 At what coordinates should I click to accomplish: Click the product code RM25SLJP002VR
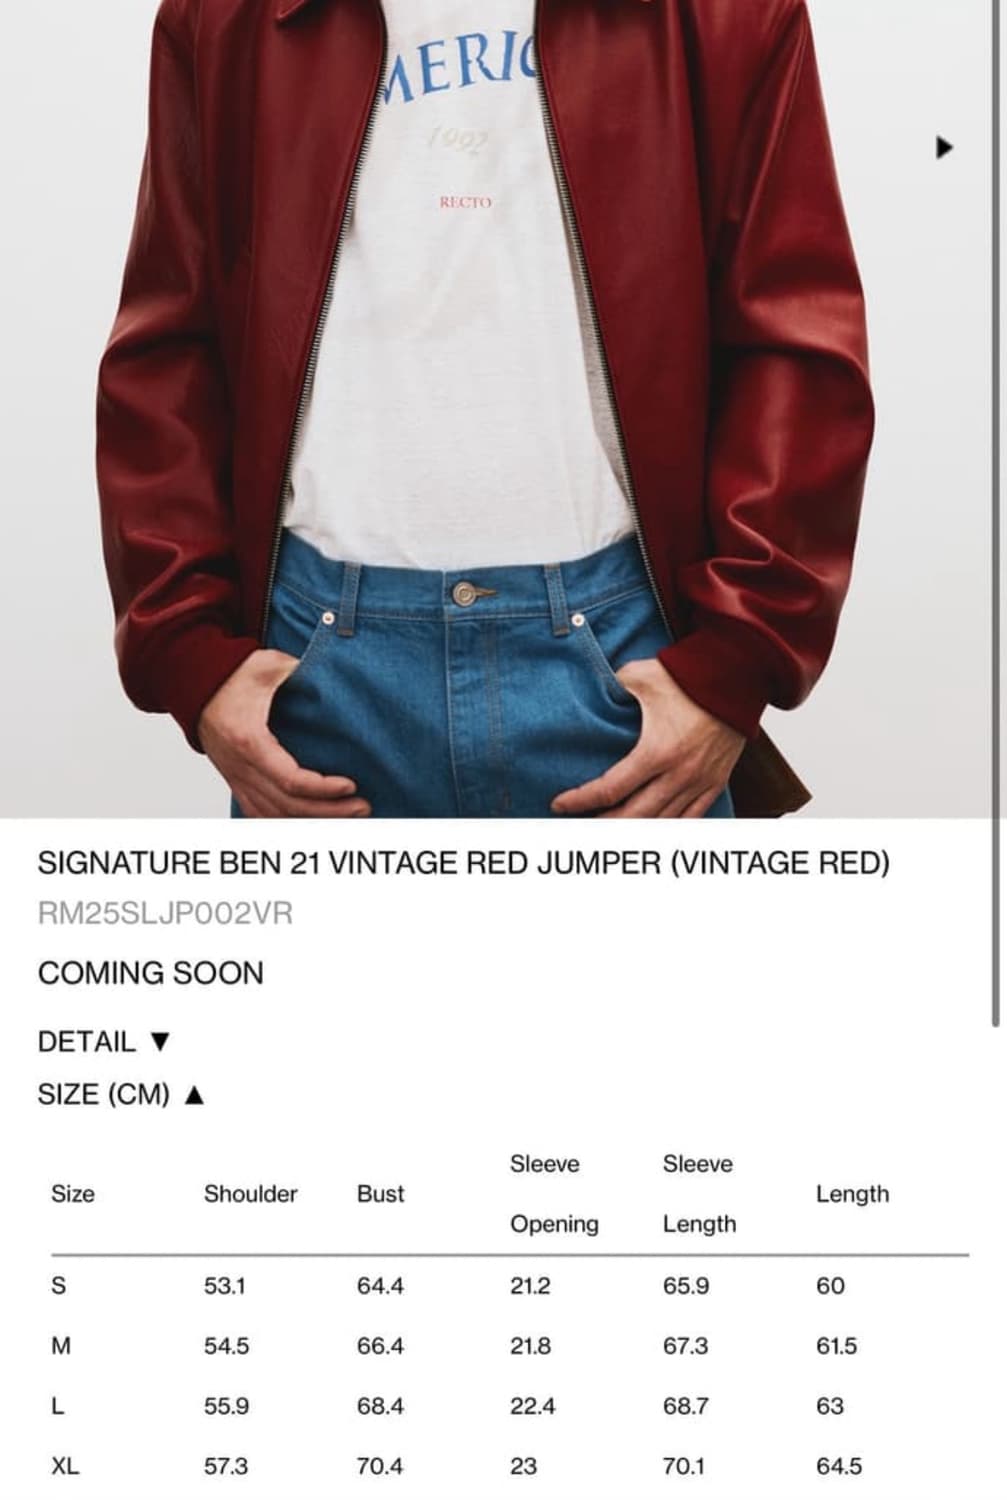(165, 914)
